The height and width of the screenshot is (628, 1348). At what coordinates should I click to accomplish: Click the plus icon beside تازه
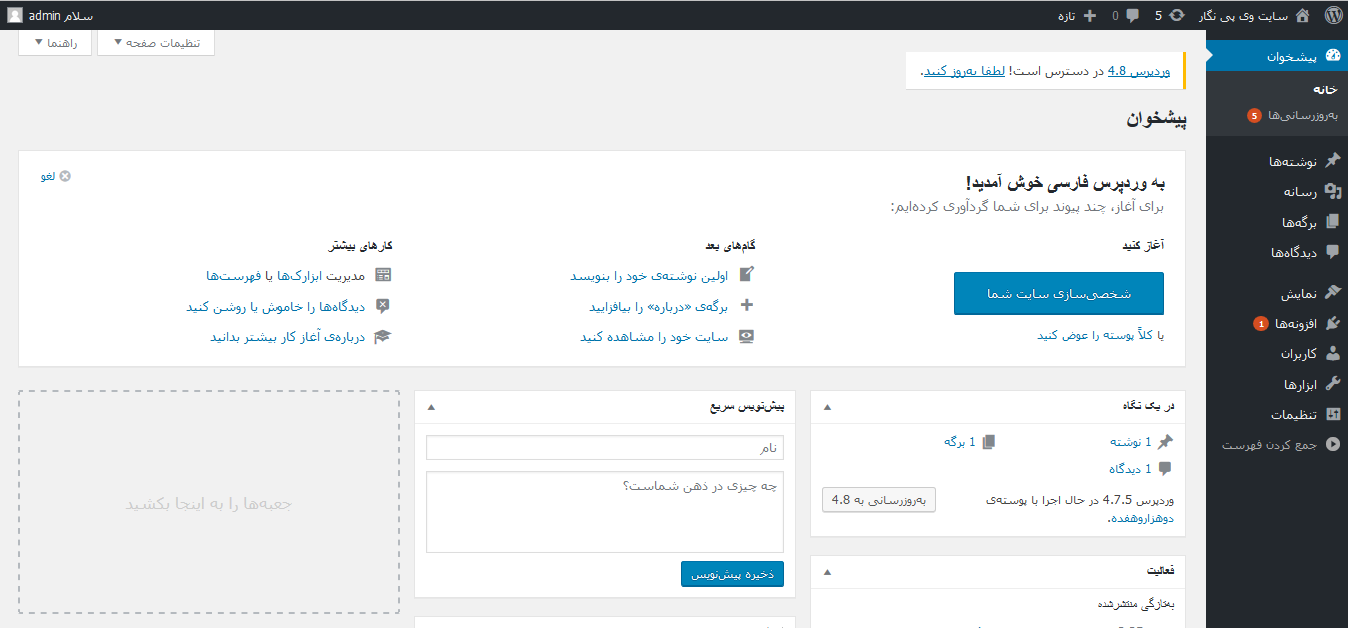tap(1090, 15)
